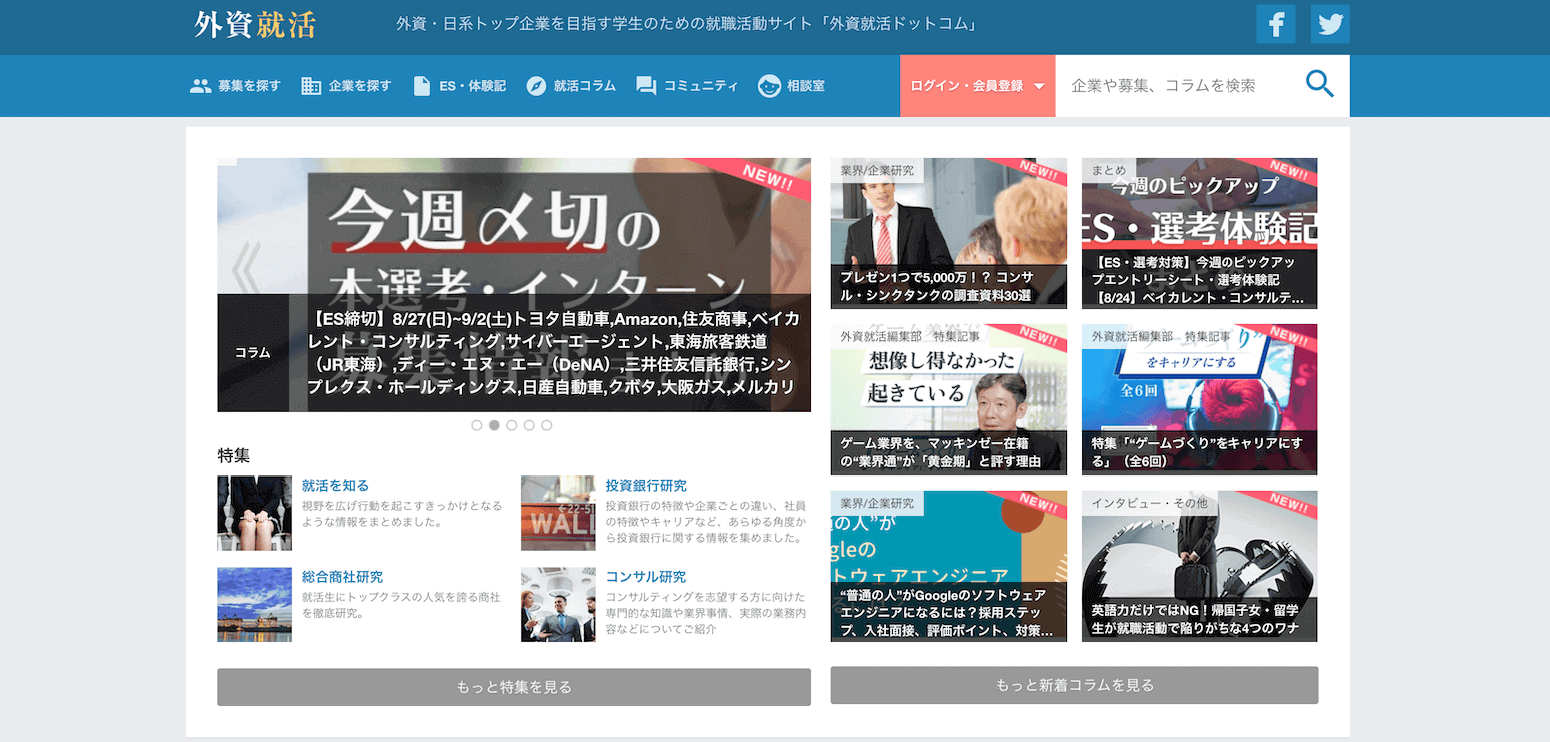Screen dimensions: 1550x742
Task: Open the コンサル研究 businessmen thumbnail
Action: point(558,605)
